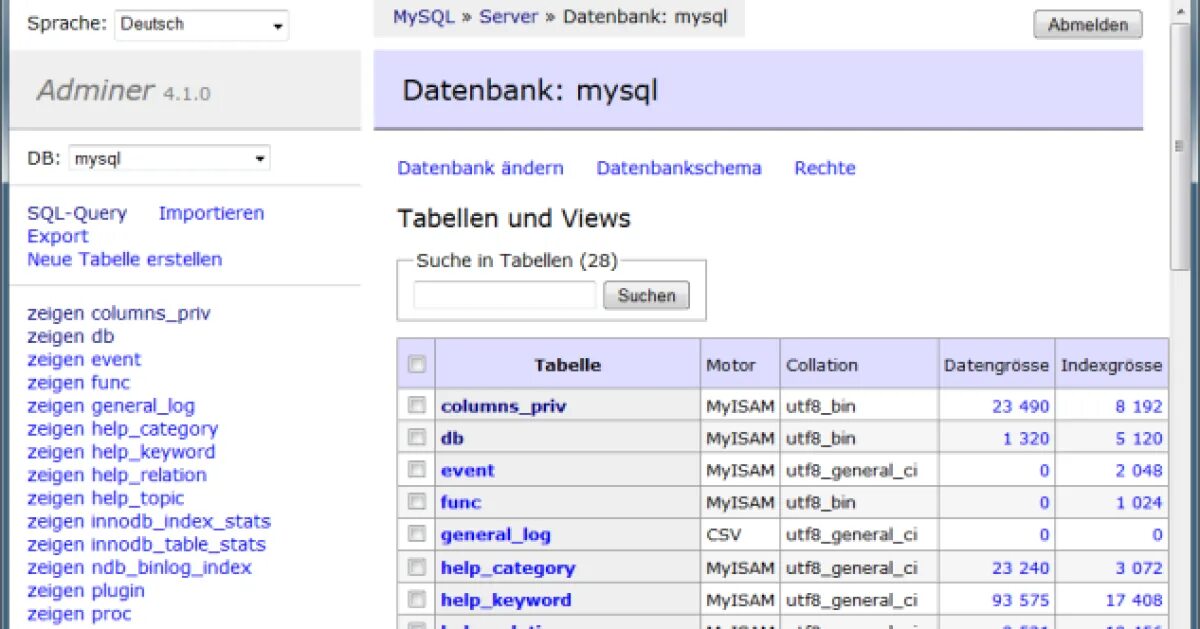Click the Tabelle column header
This screenshot has height=629, width=1200.
(567, 365)
